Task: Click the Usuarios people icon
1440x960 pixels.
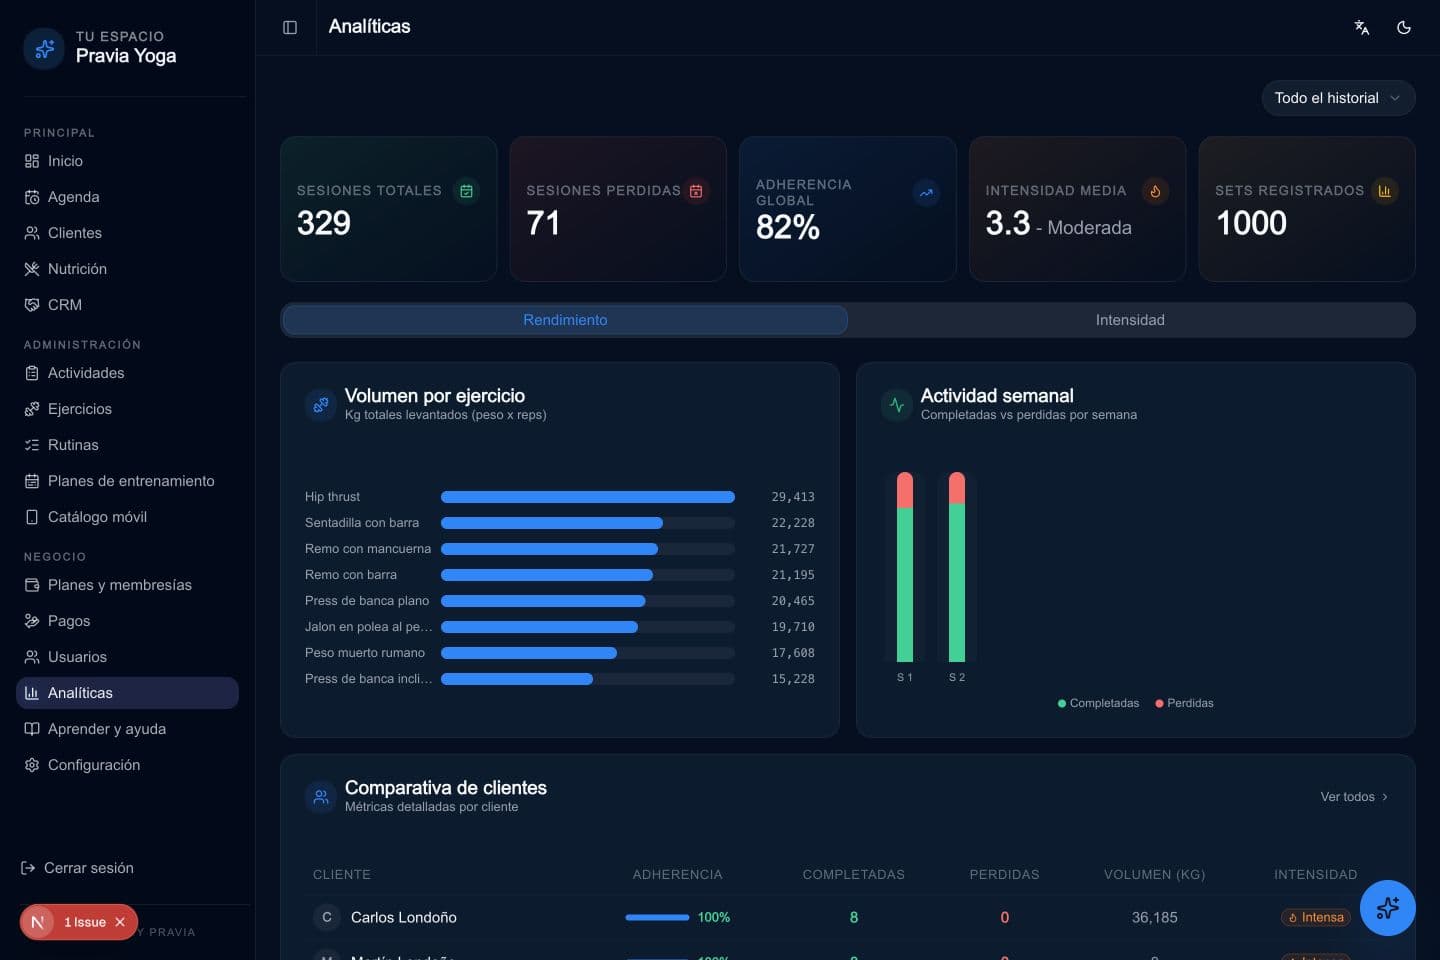Action: [x=32, y=657]
